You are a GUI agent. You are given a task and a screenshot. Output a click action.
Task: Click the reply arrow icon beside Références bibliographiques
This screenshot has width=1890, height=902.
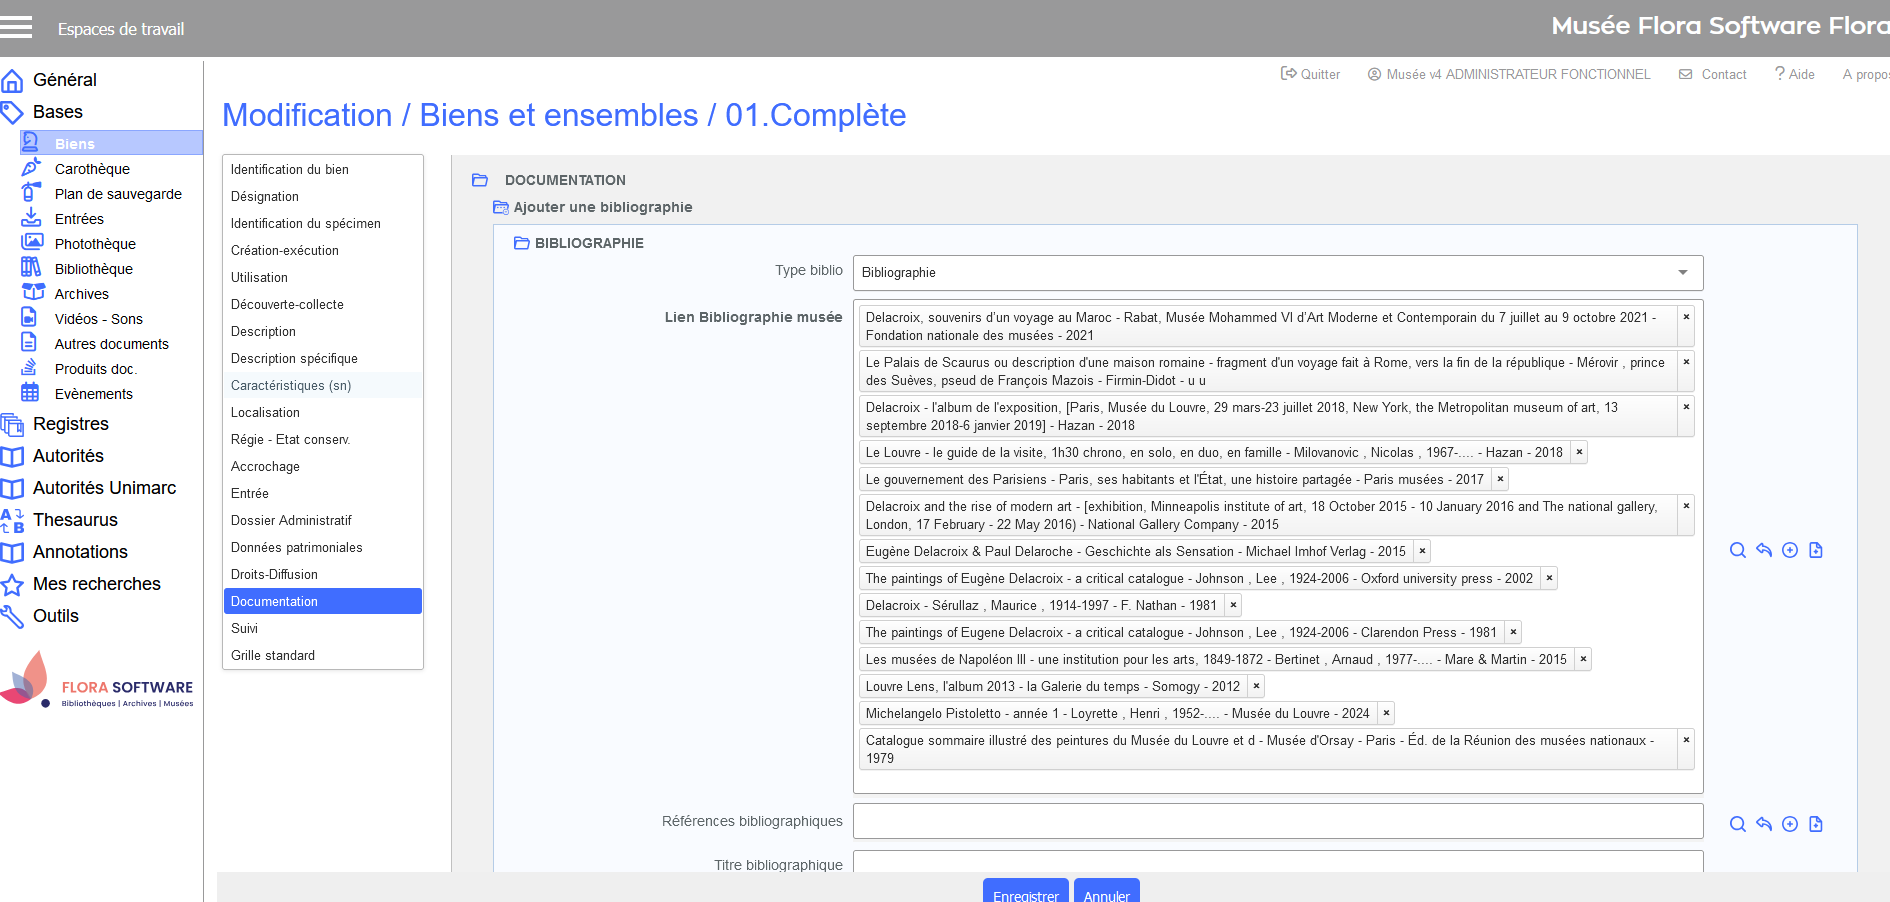coord(1763,824)
